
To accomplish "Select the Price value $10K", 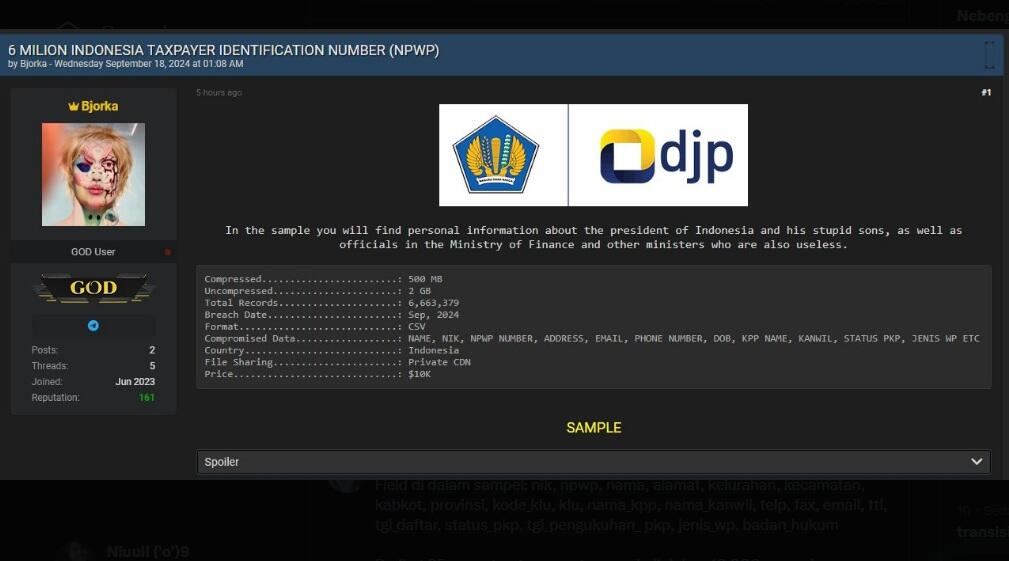I will coord(420,374).
